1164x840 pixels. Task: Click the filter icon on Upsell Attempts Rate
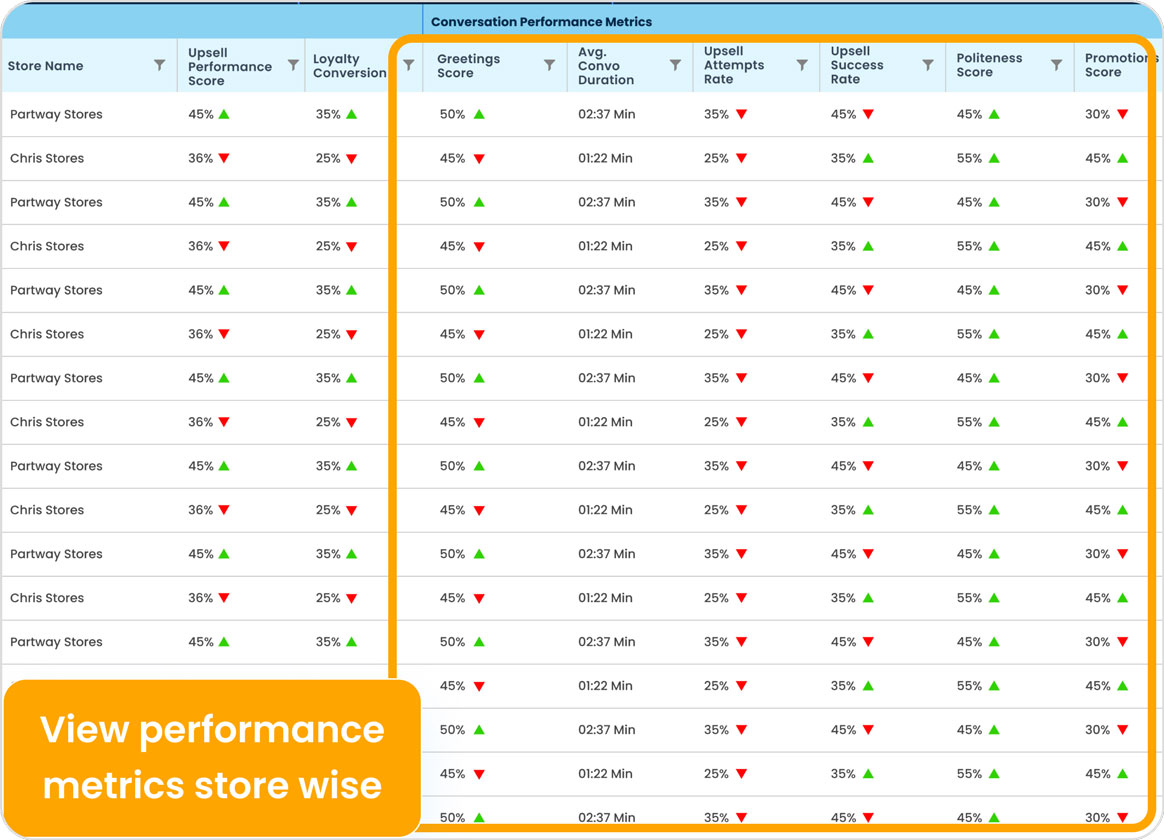click(802, 65)
